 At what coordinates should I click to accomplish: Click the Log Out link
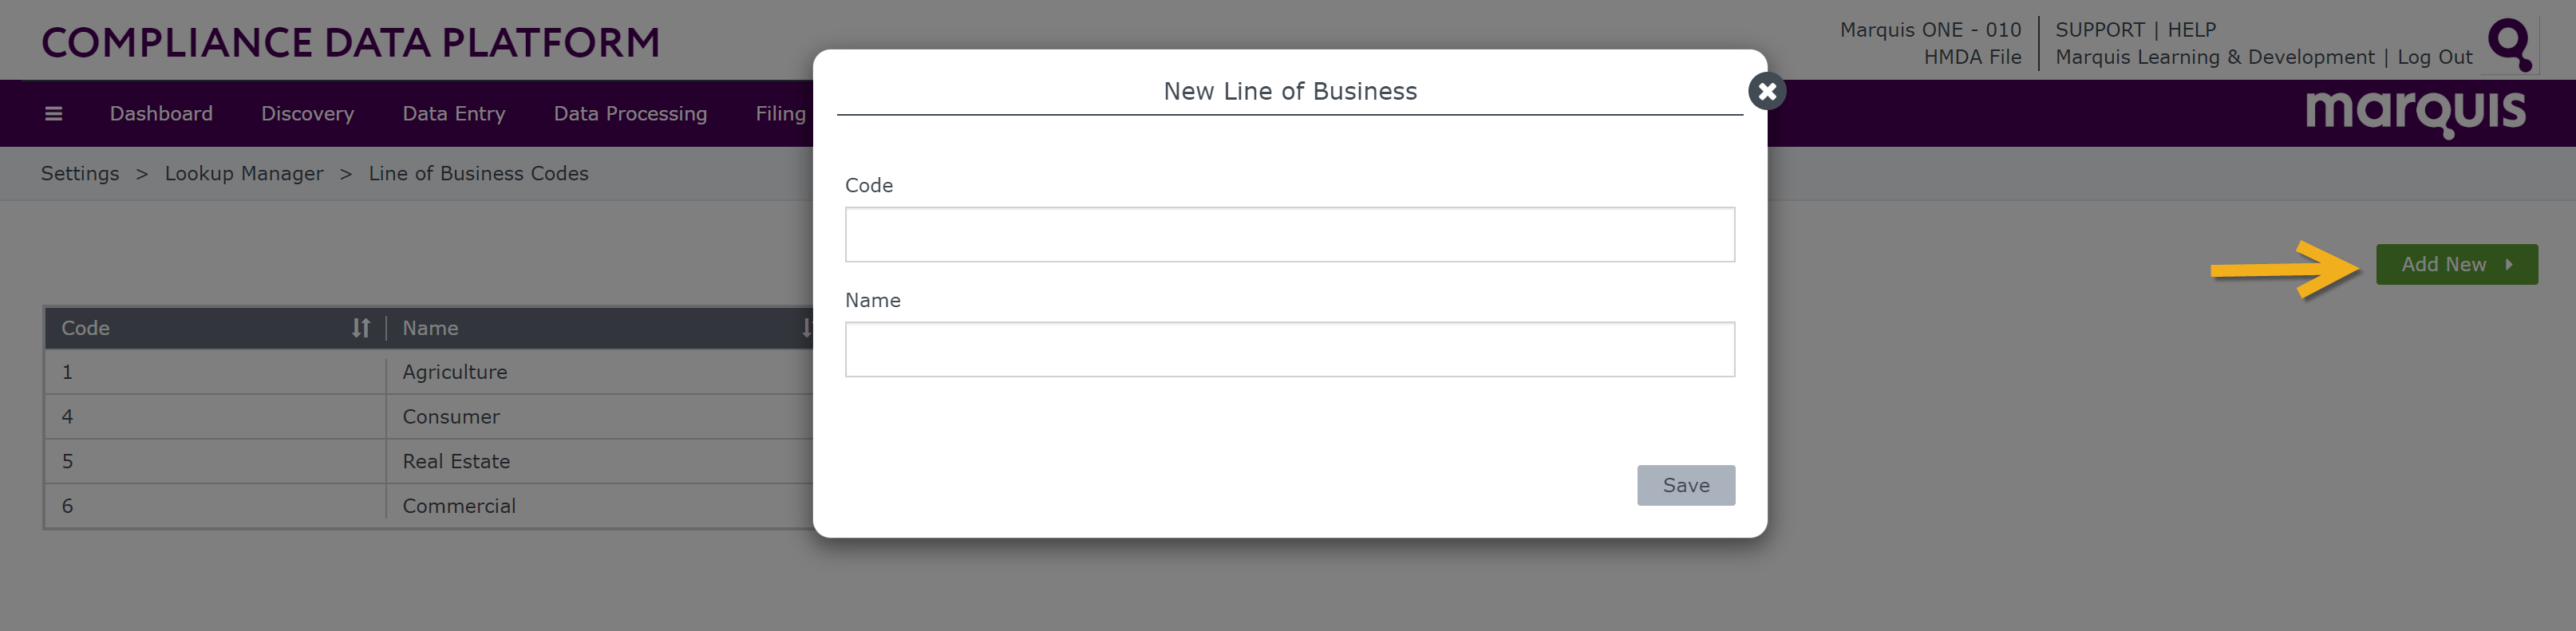pos(2434,57)
